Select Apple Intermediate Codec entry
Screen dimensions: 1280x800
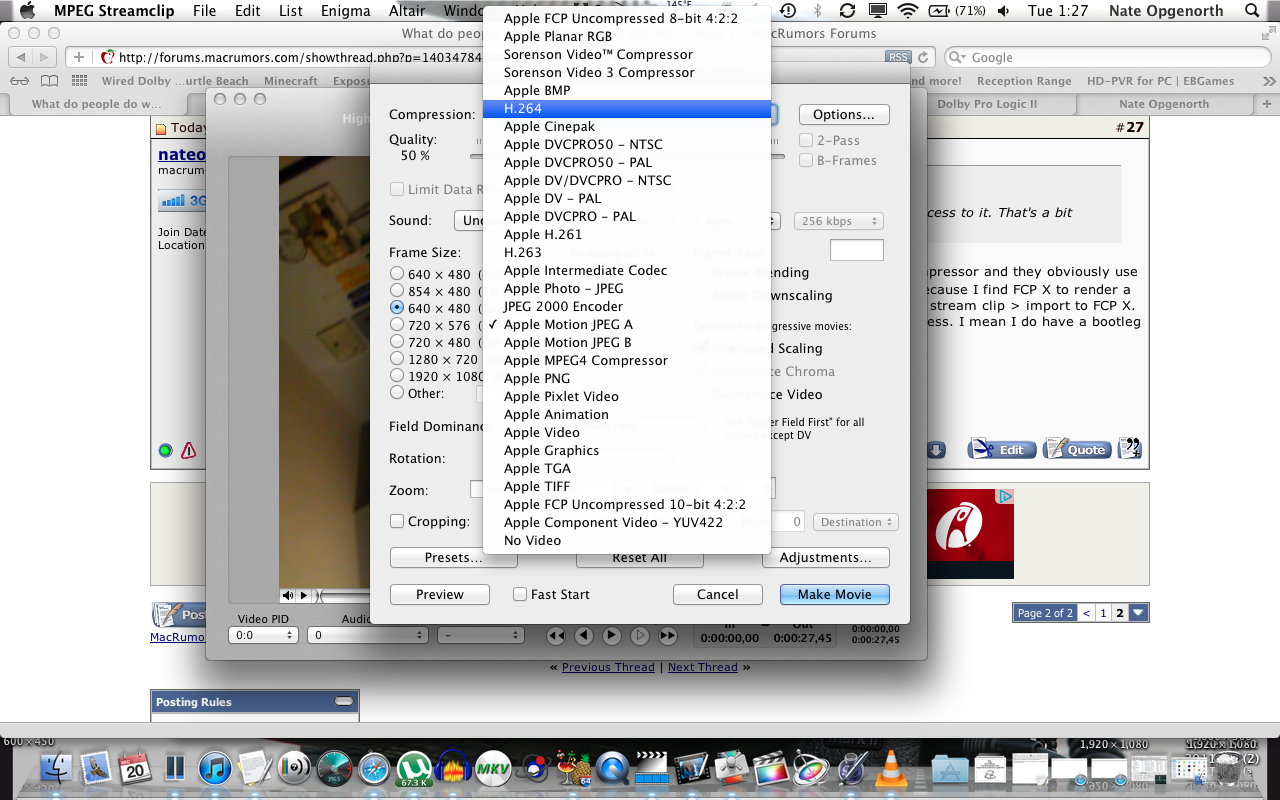(x=627, y=271)
